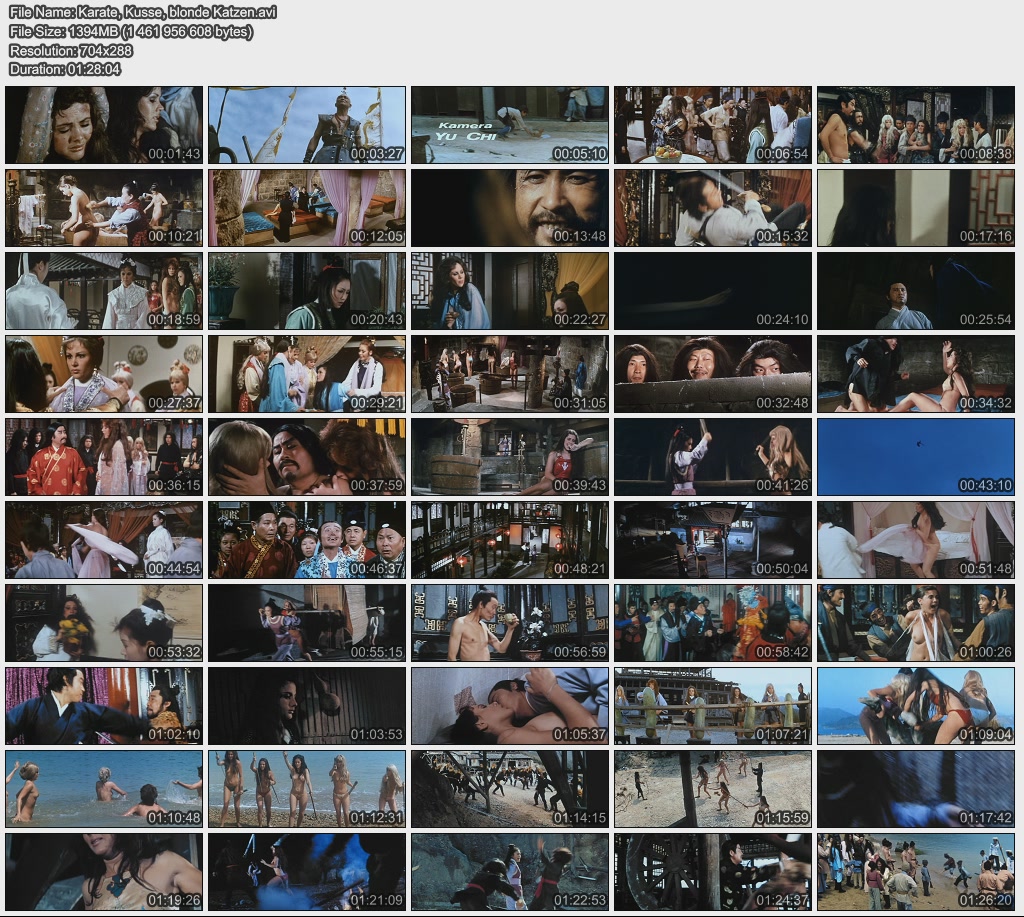Click the blurry frame timestamped 01:17:42
This screenshot has height=917, width=1024.
coord(916,789)
